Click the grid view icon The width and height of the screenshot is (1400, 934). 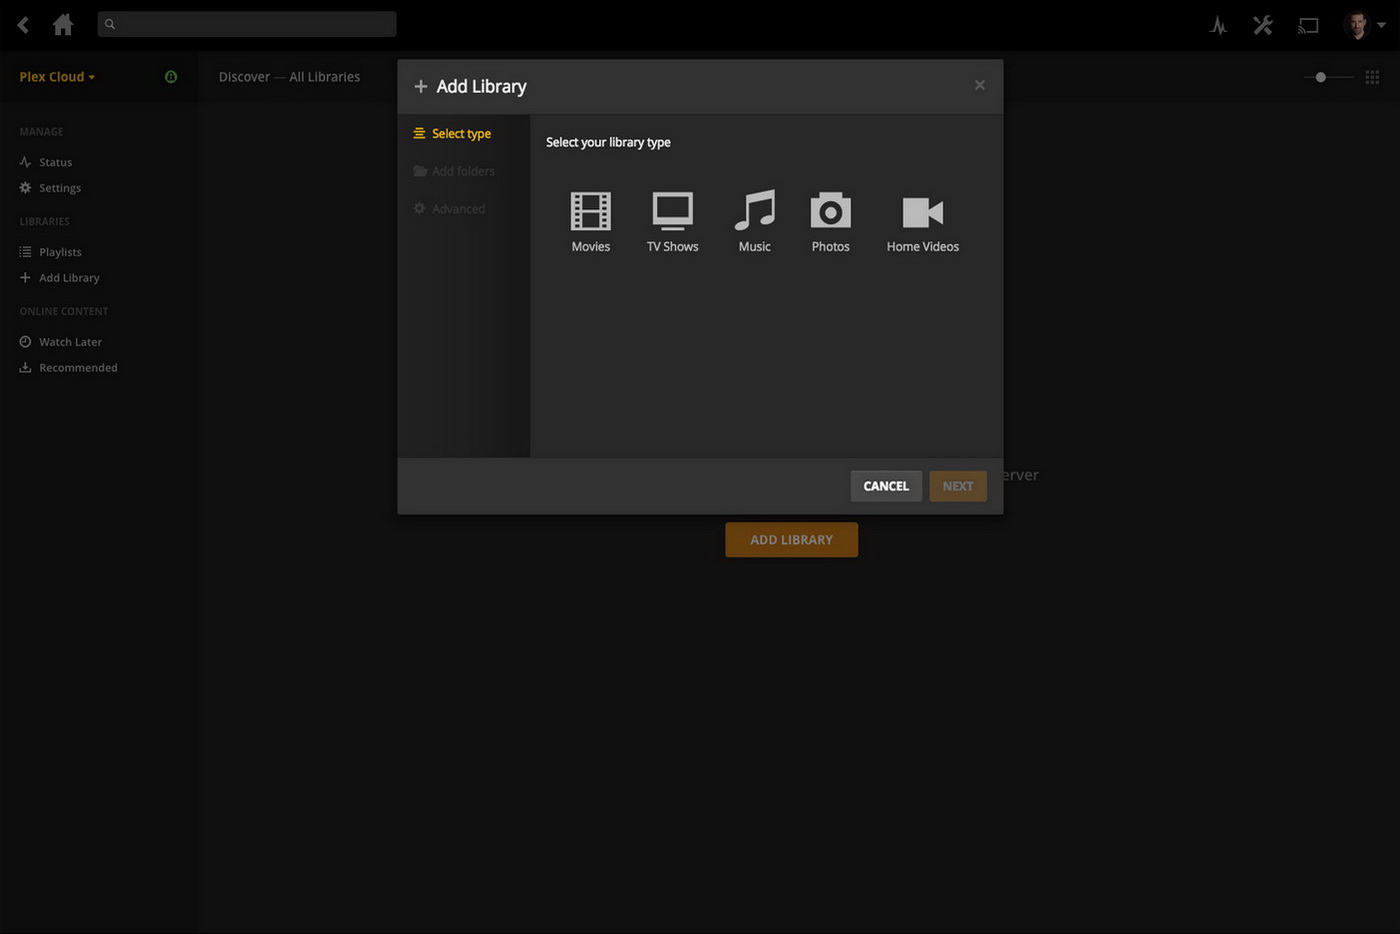point(1372,77)
